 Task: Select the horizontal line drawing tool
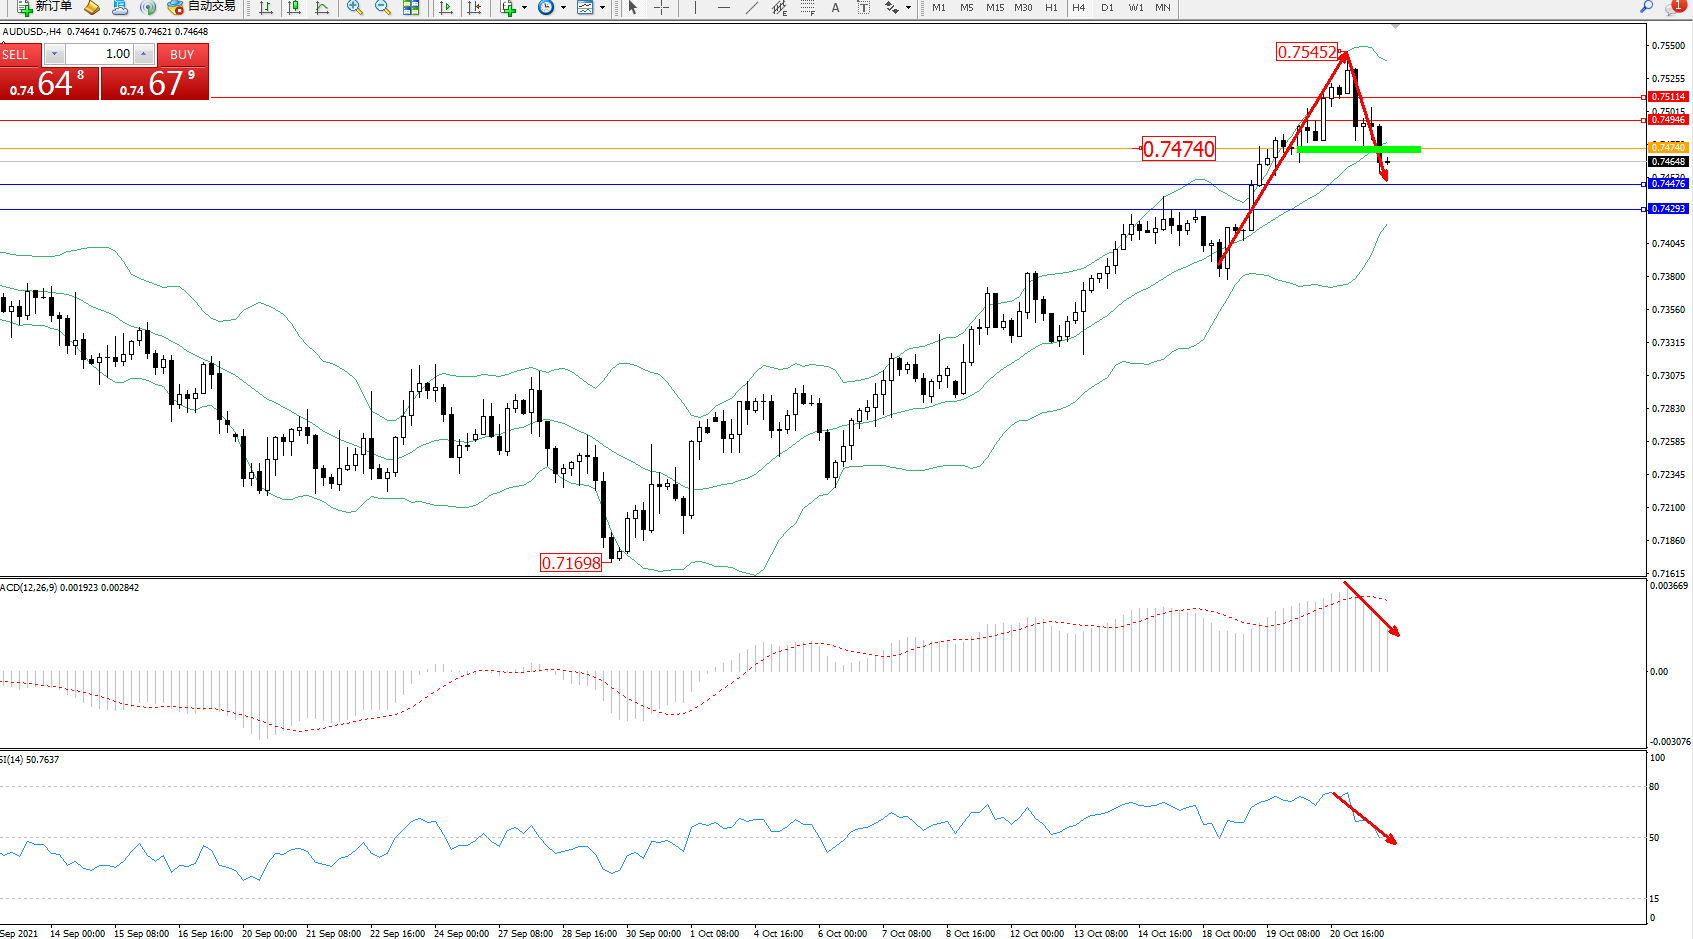723,7
